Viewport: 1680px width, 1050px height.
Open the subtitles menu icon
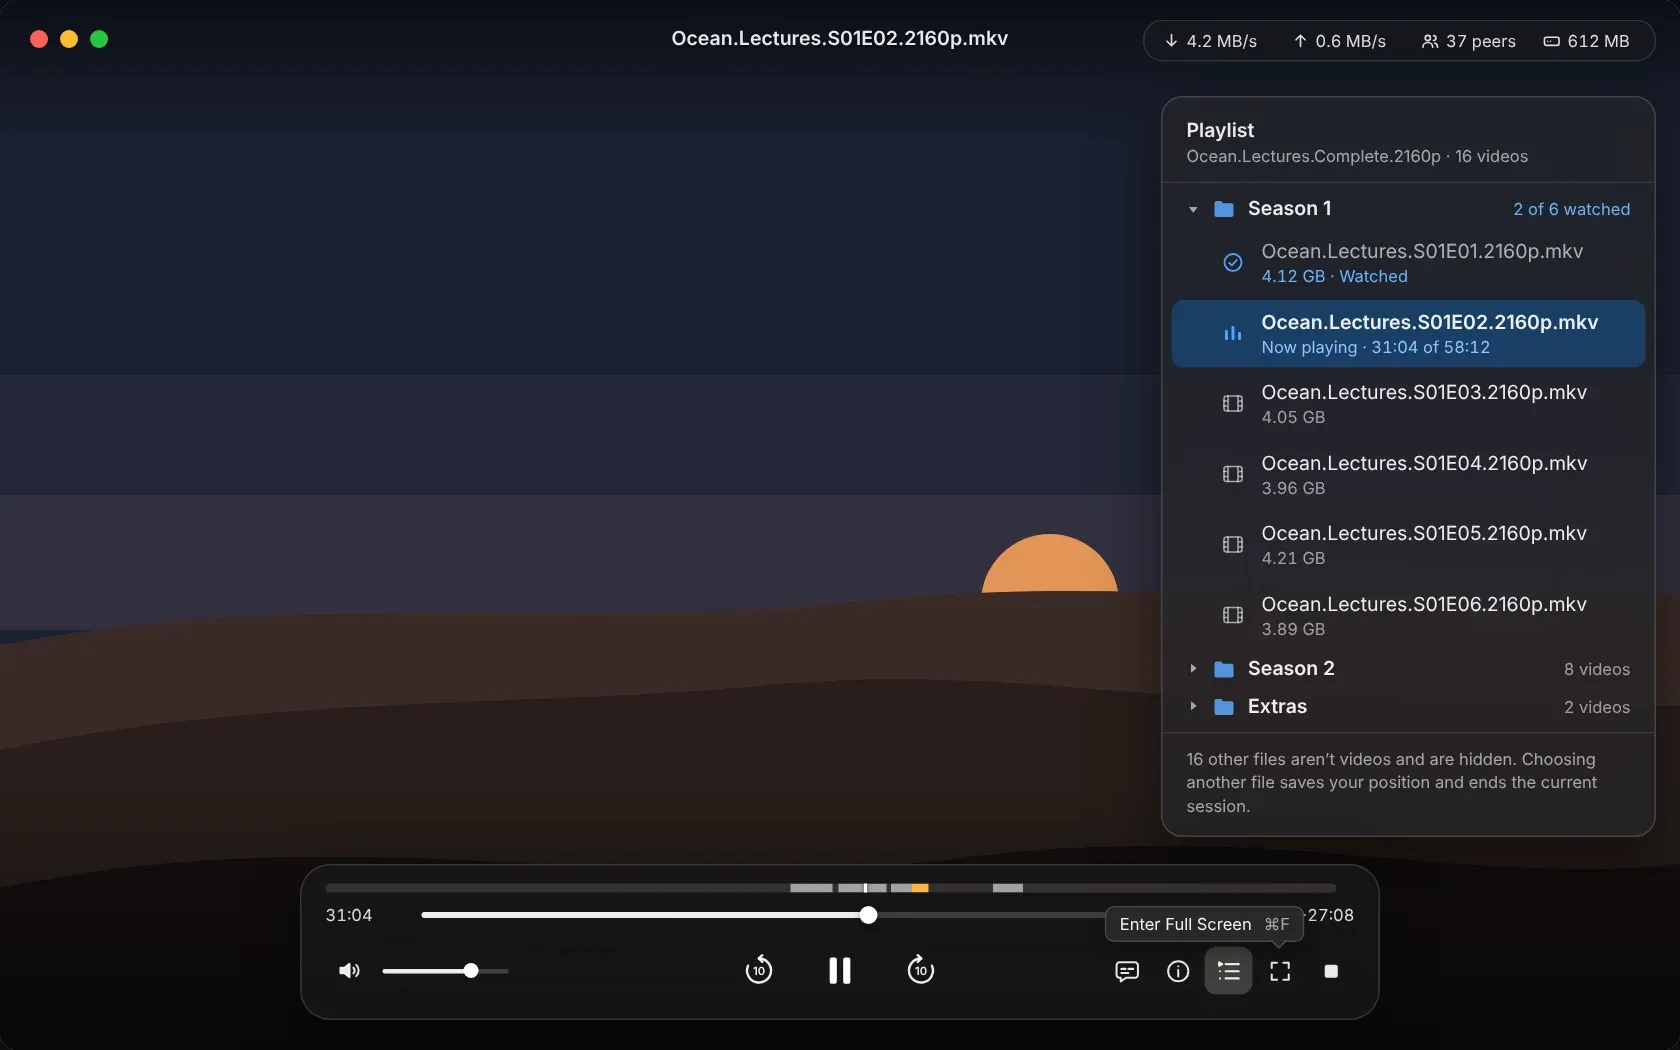(1127, 972)
